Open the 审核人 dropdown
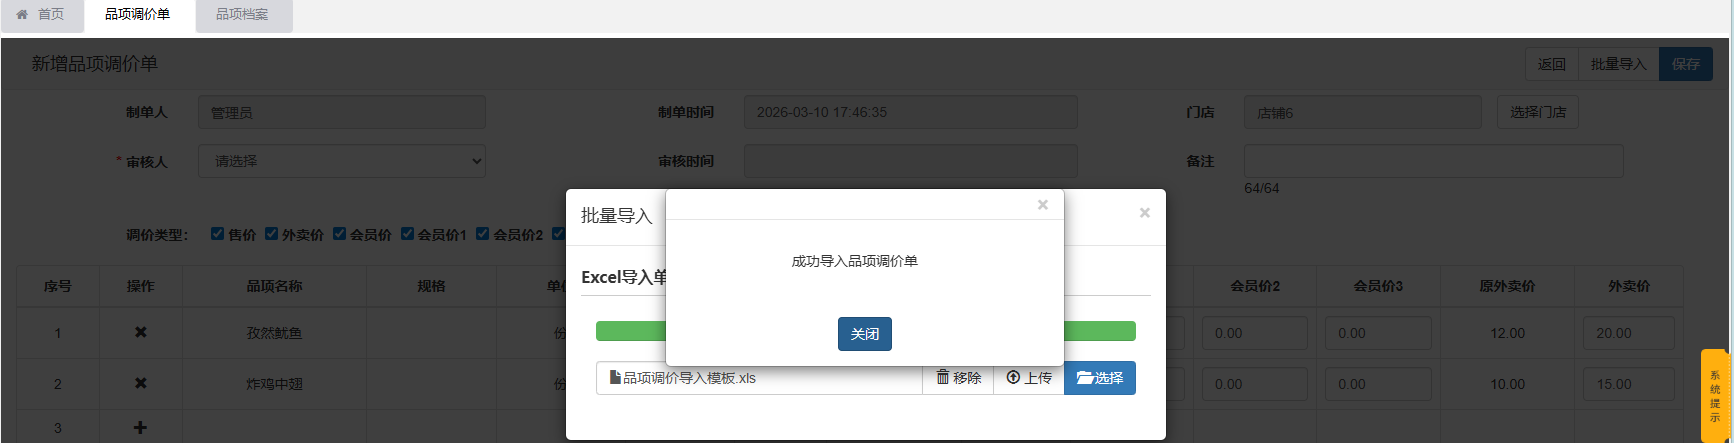The width and height of the screenshot is (1734, 443). (x=342, y=161)
